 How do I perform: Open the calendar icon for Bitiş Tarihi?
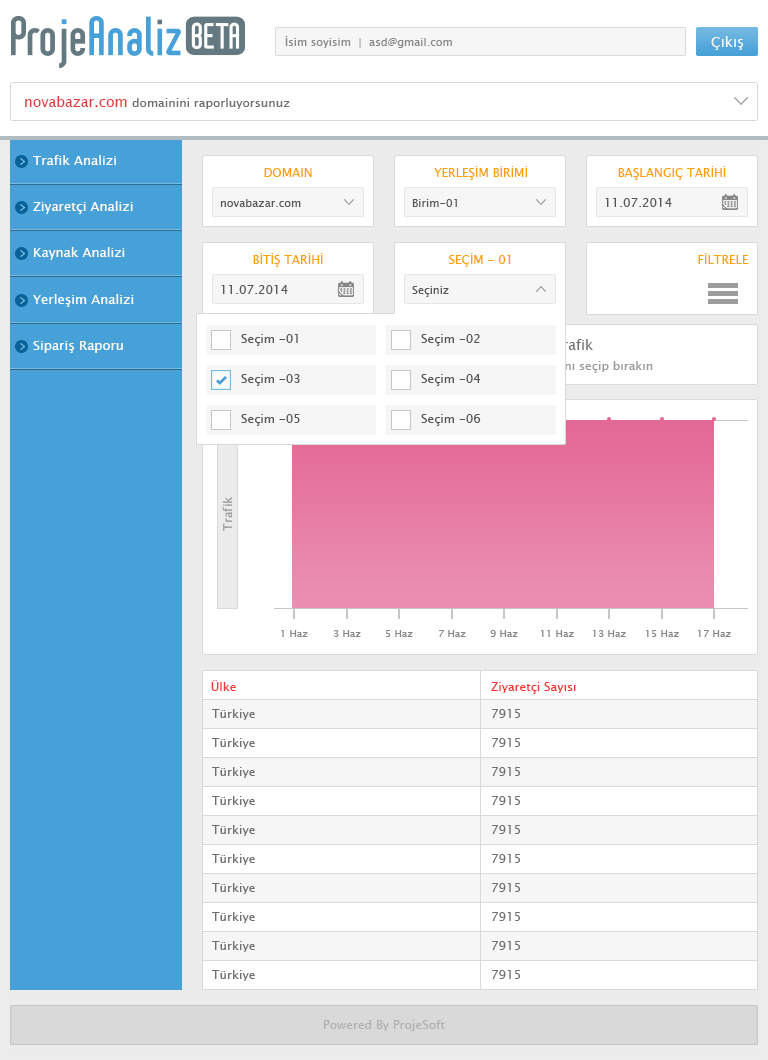[x=346, y=290]
